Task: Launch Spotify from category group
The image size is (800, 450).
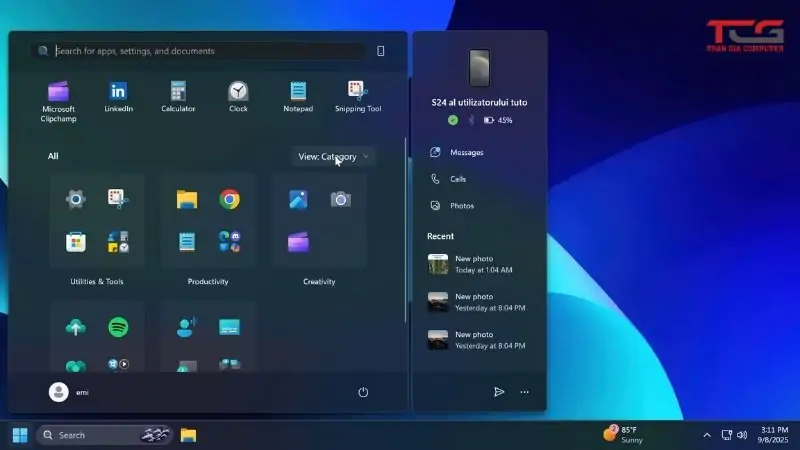Action: (x=118, y=327)
